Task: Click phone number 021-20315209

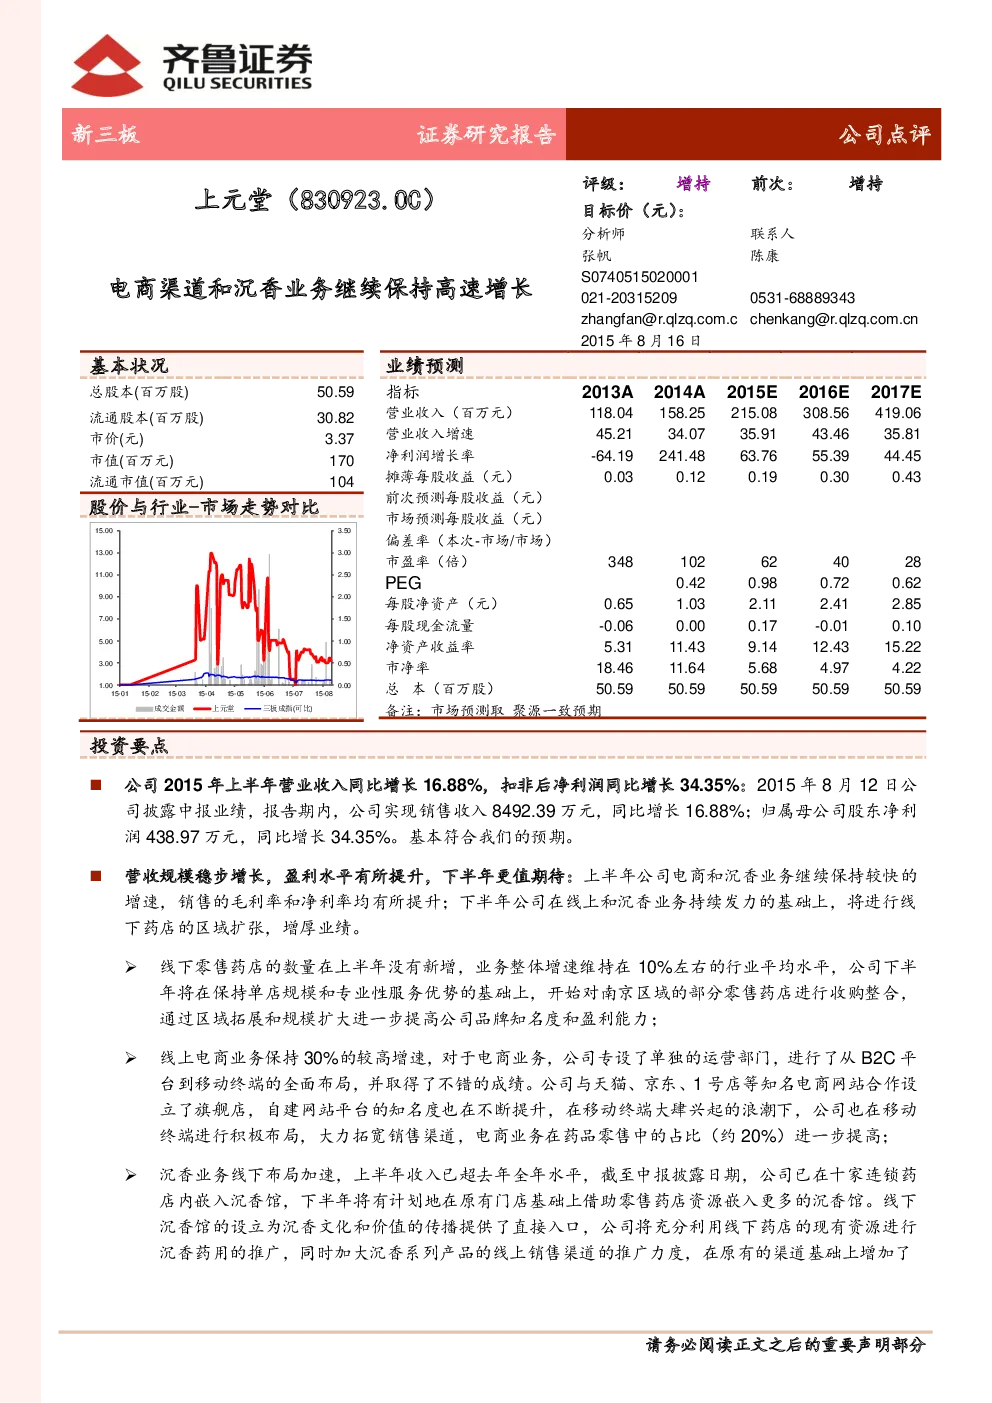Action: click(x=629, y=298)
